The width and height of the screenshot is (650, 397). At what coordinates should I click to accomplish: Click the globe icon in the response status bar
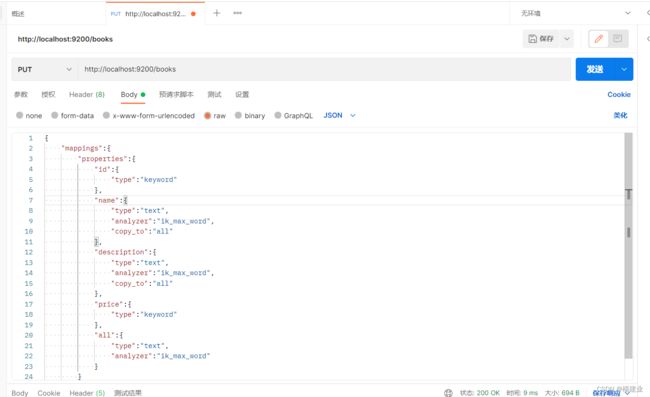(x=448, y=392)
